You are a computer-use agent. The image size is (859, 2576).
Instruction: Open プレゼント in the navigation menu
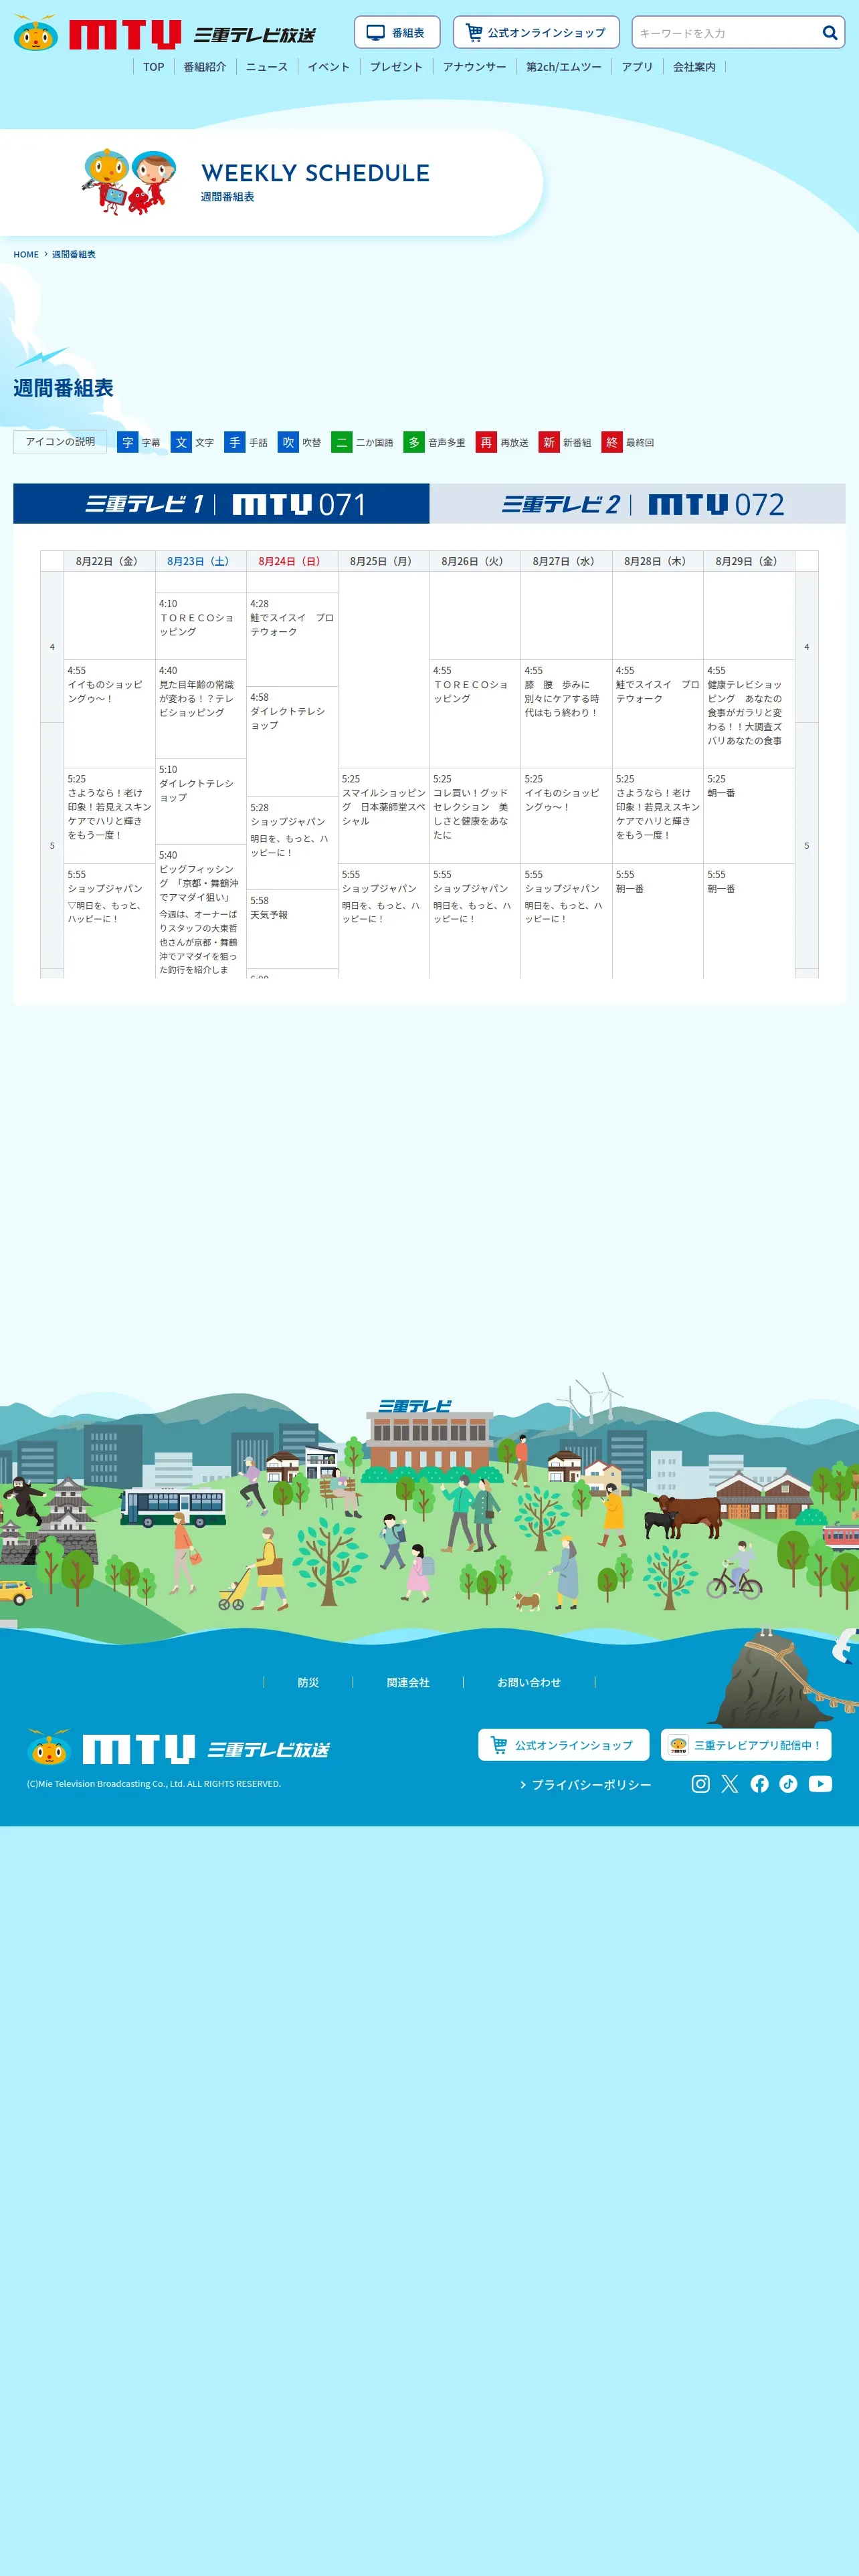click(397, 67)
